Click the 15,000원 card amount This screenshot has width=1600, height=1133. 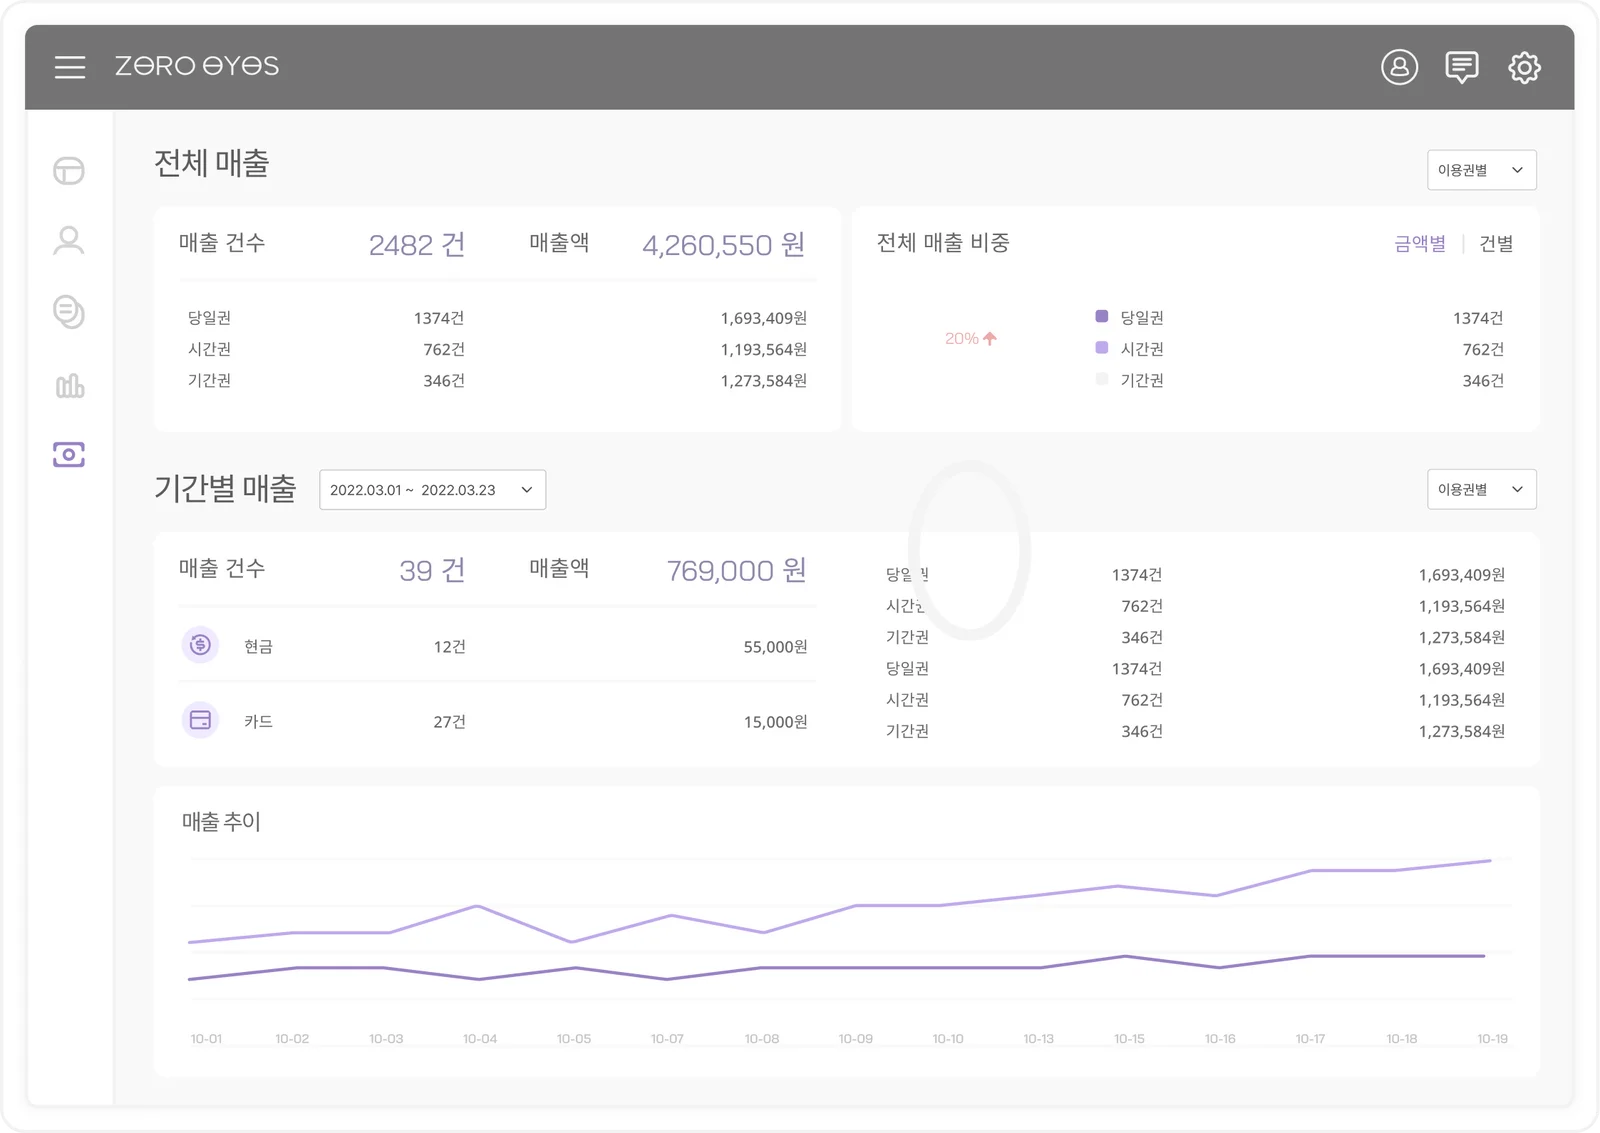[775, 722]
